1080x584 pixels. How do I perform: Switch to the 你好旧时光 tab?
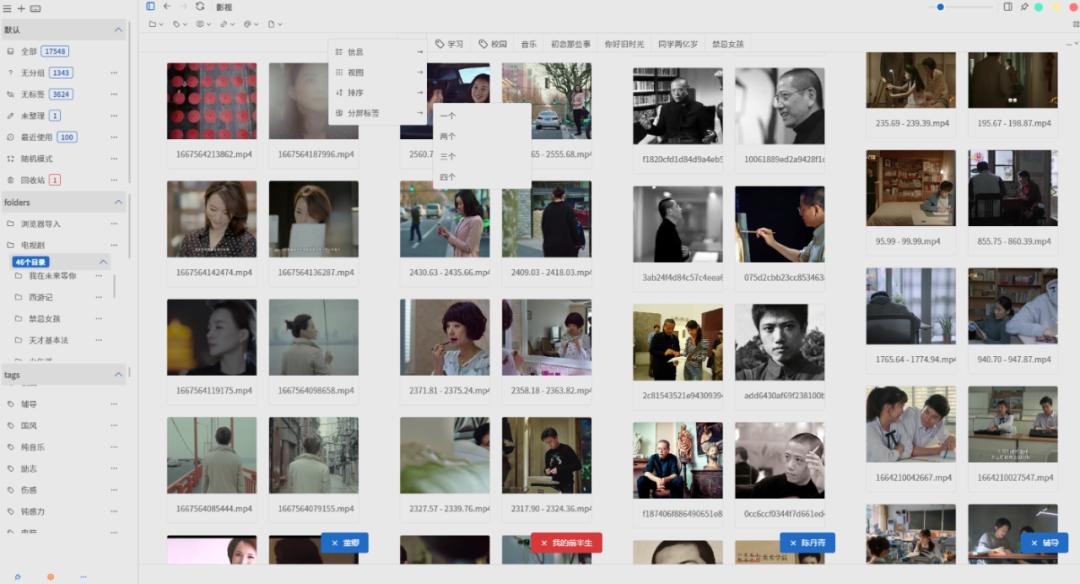[x=624, y=43]
